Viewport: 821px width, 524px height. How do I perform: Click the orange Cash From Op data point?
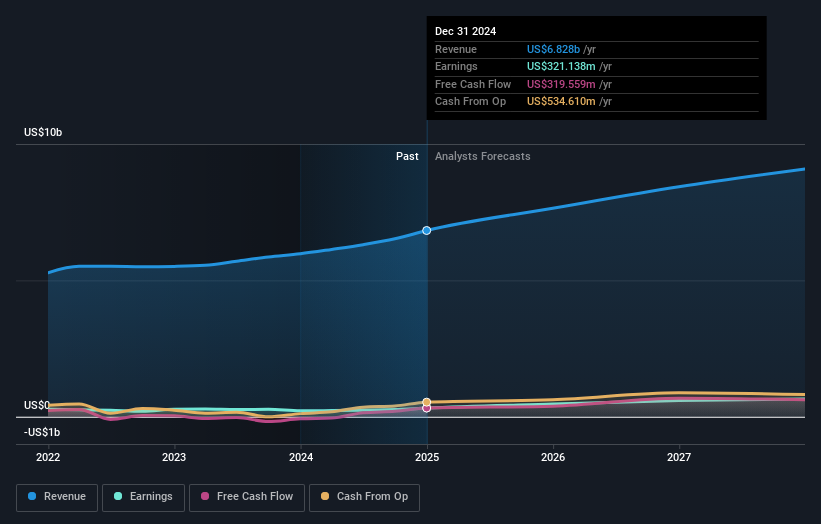pos(427,402)
